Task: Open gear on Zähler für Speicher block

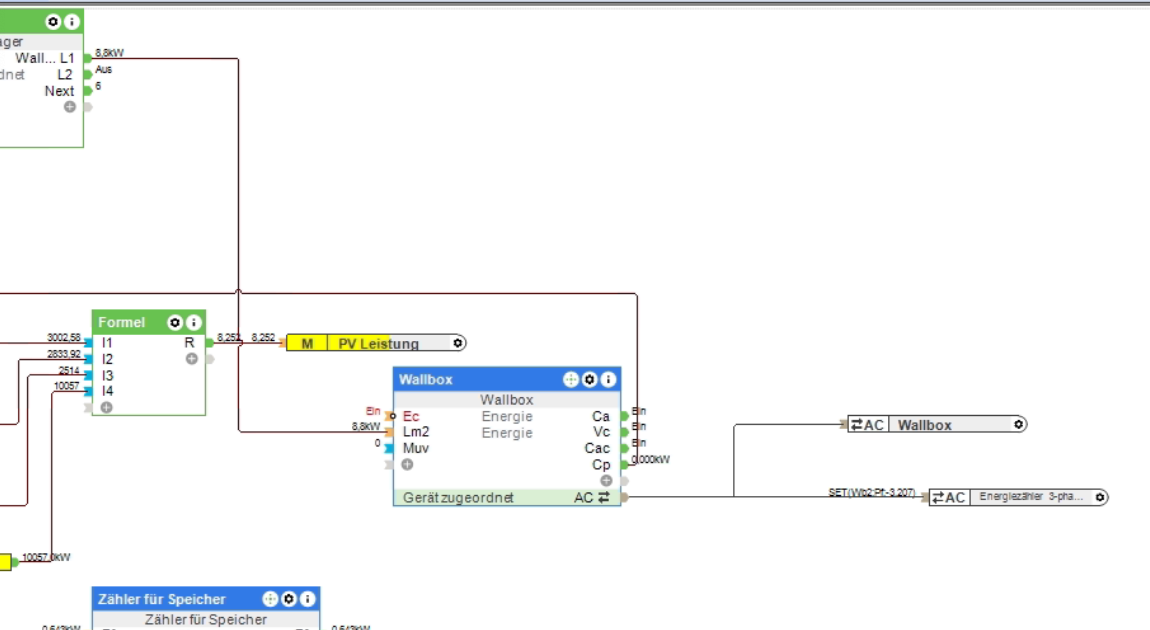Action: (x=289, y=598)
